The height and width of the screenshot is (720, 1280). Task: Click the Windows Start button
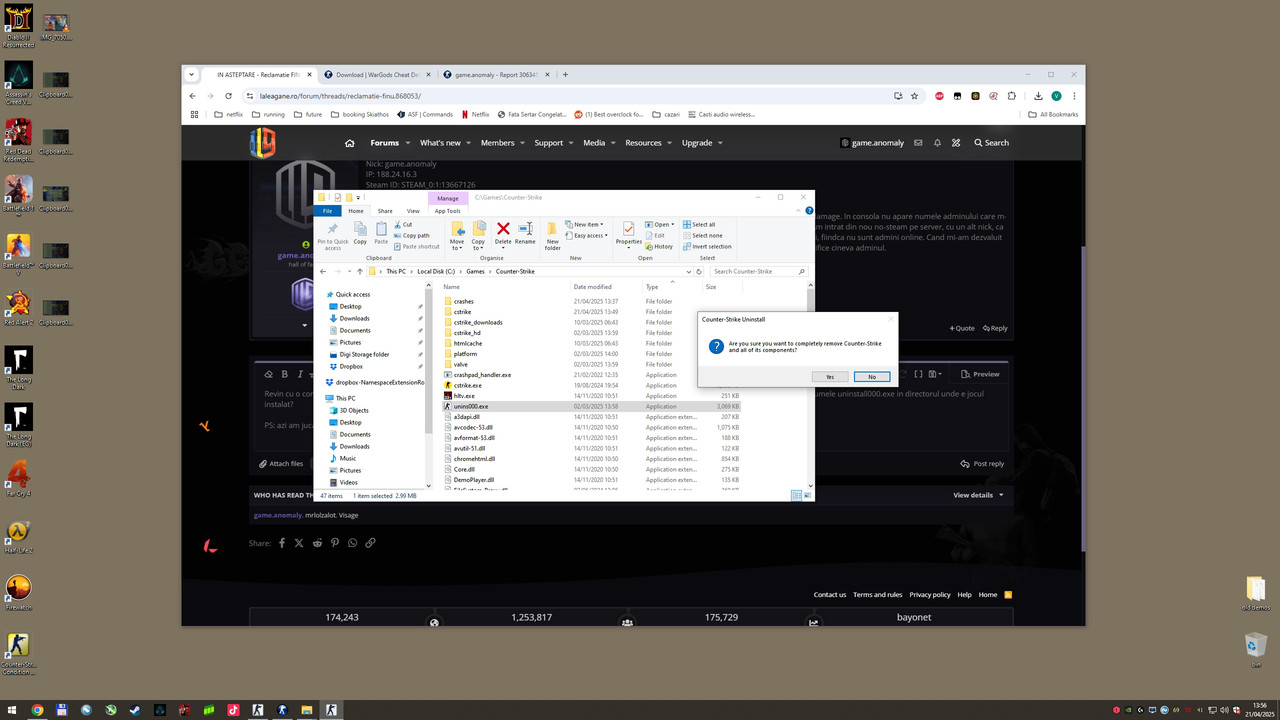tap(12, 709)
